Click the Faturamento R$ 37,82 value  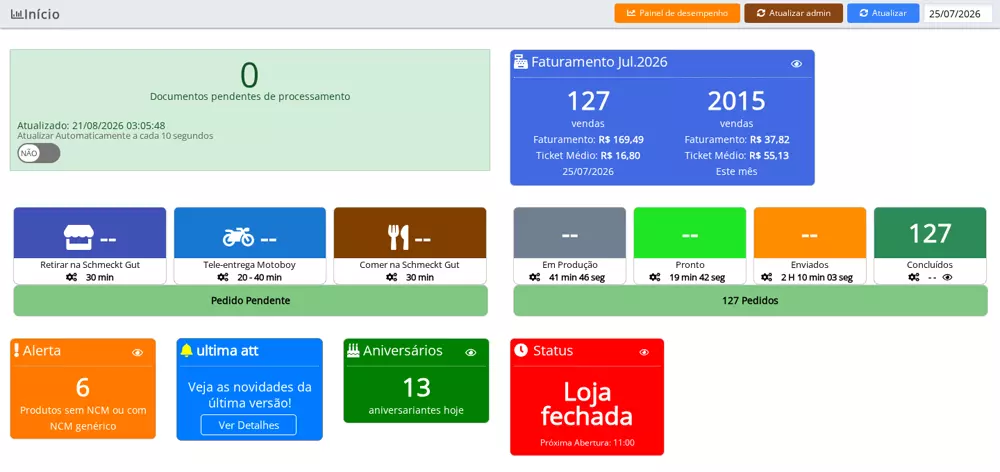pyautogui.click(x=770, y=139)
